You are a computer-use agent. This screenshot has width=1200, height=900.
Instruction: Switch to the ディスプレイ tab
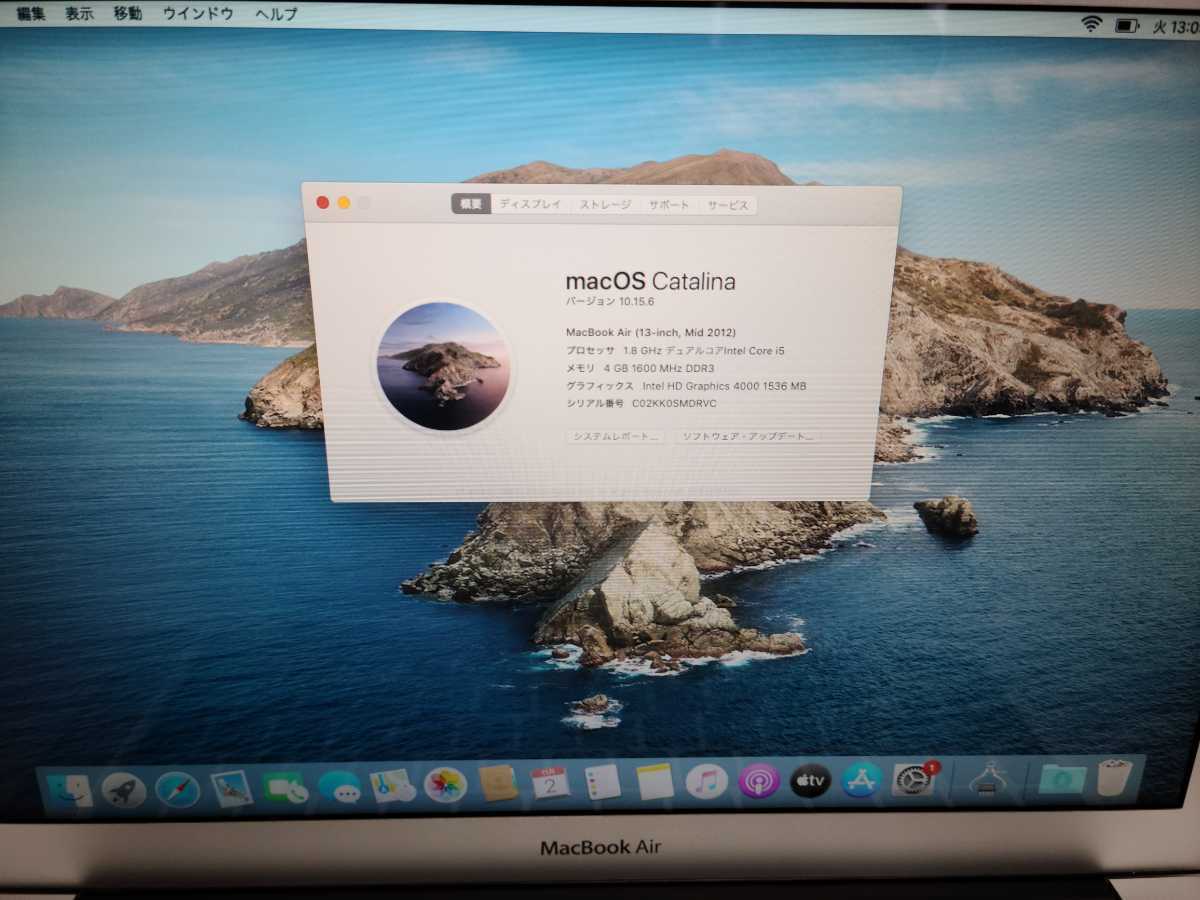pos(531,204)
